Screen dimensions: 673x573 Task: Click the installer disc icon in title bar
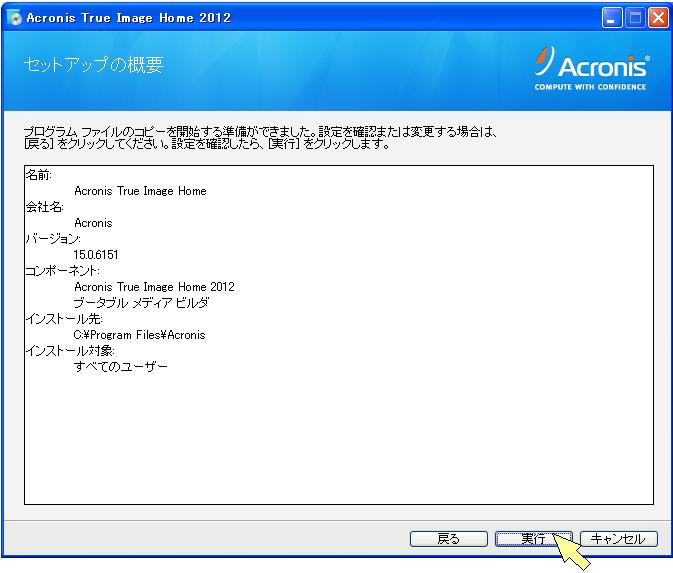pyautogui.click(x=14, y=18)
